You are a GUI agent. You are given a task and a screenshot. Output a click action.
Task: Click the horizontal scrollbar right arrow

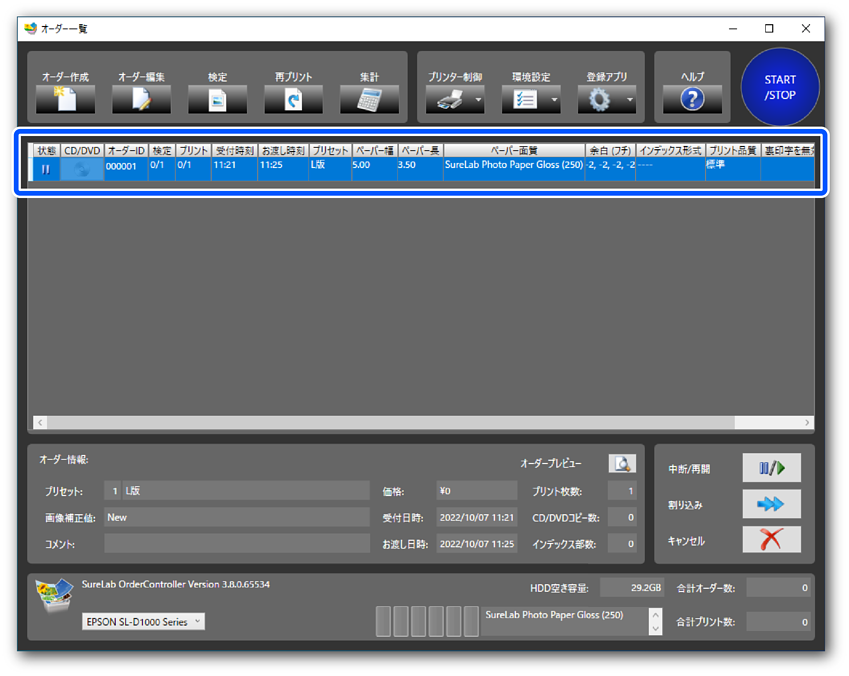pyautogui.click(x=806, y=423)
